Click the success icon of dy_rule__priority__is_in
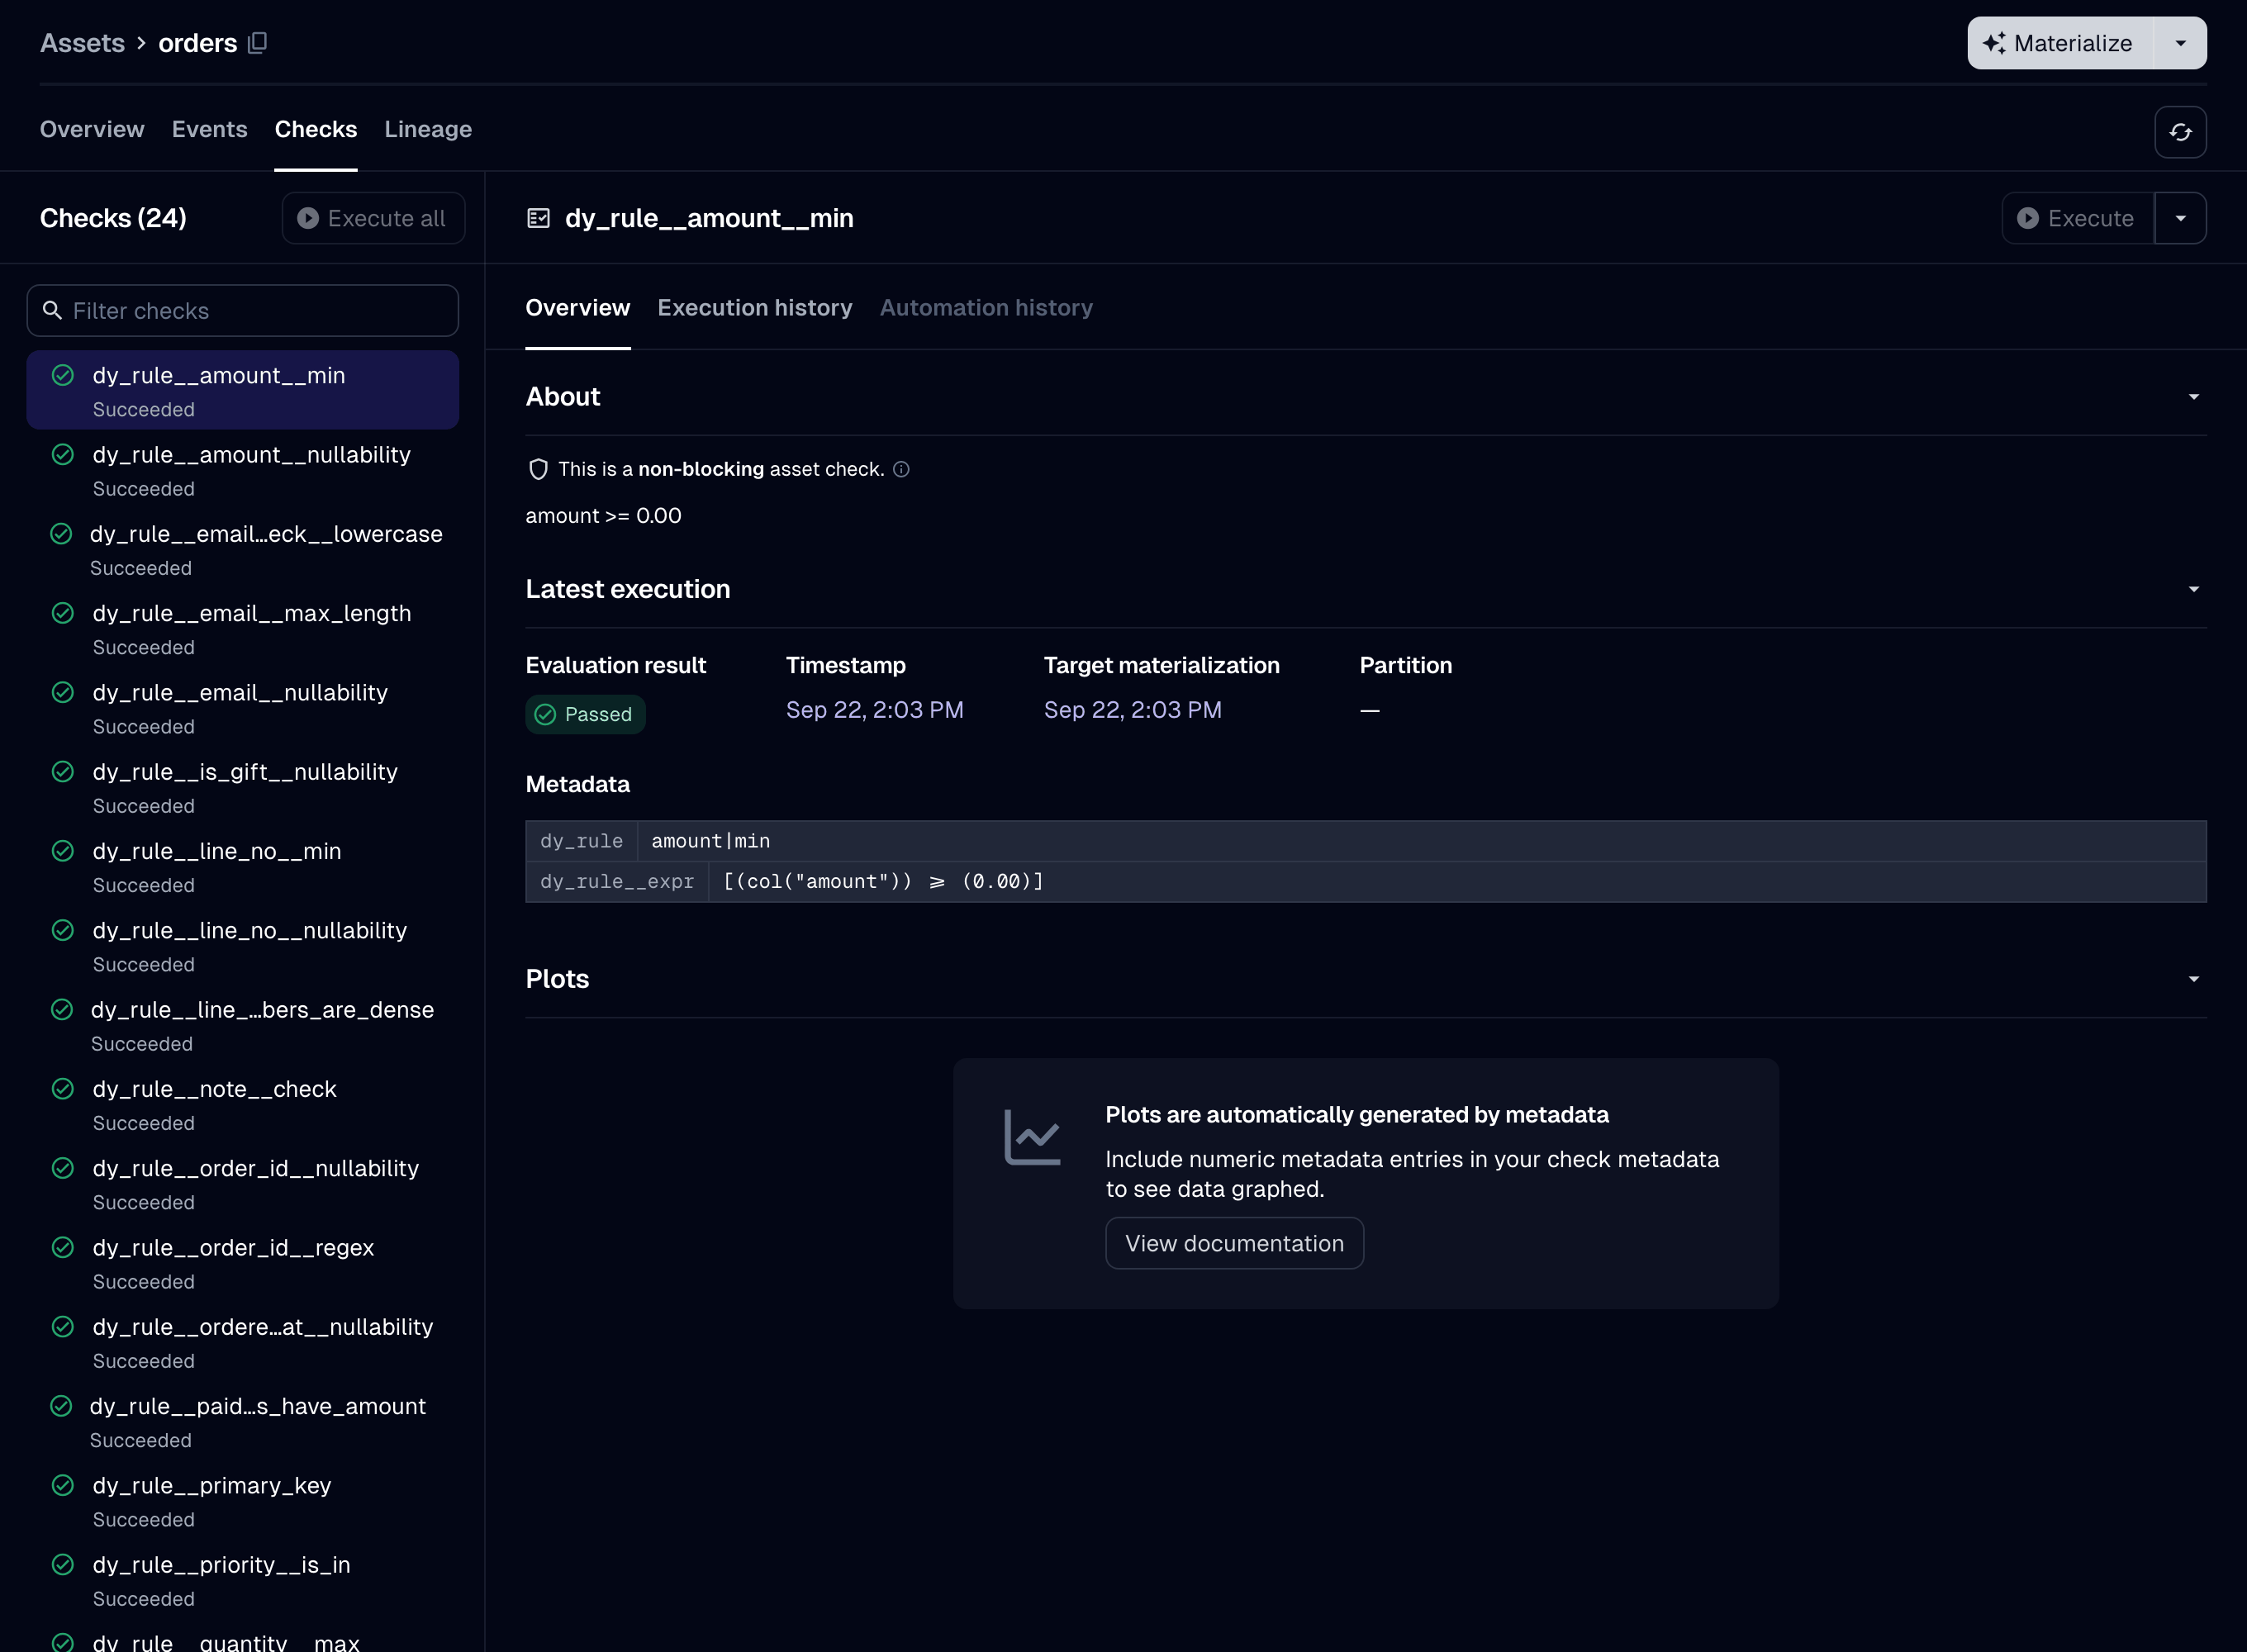The image size is (2247, 1652). coord(63,1564)
